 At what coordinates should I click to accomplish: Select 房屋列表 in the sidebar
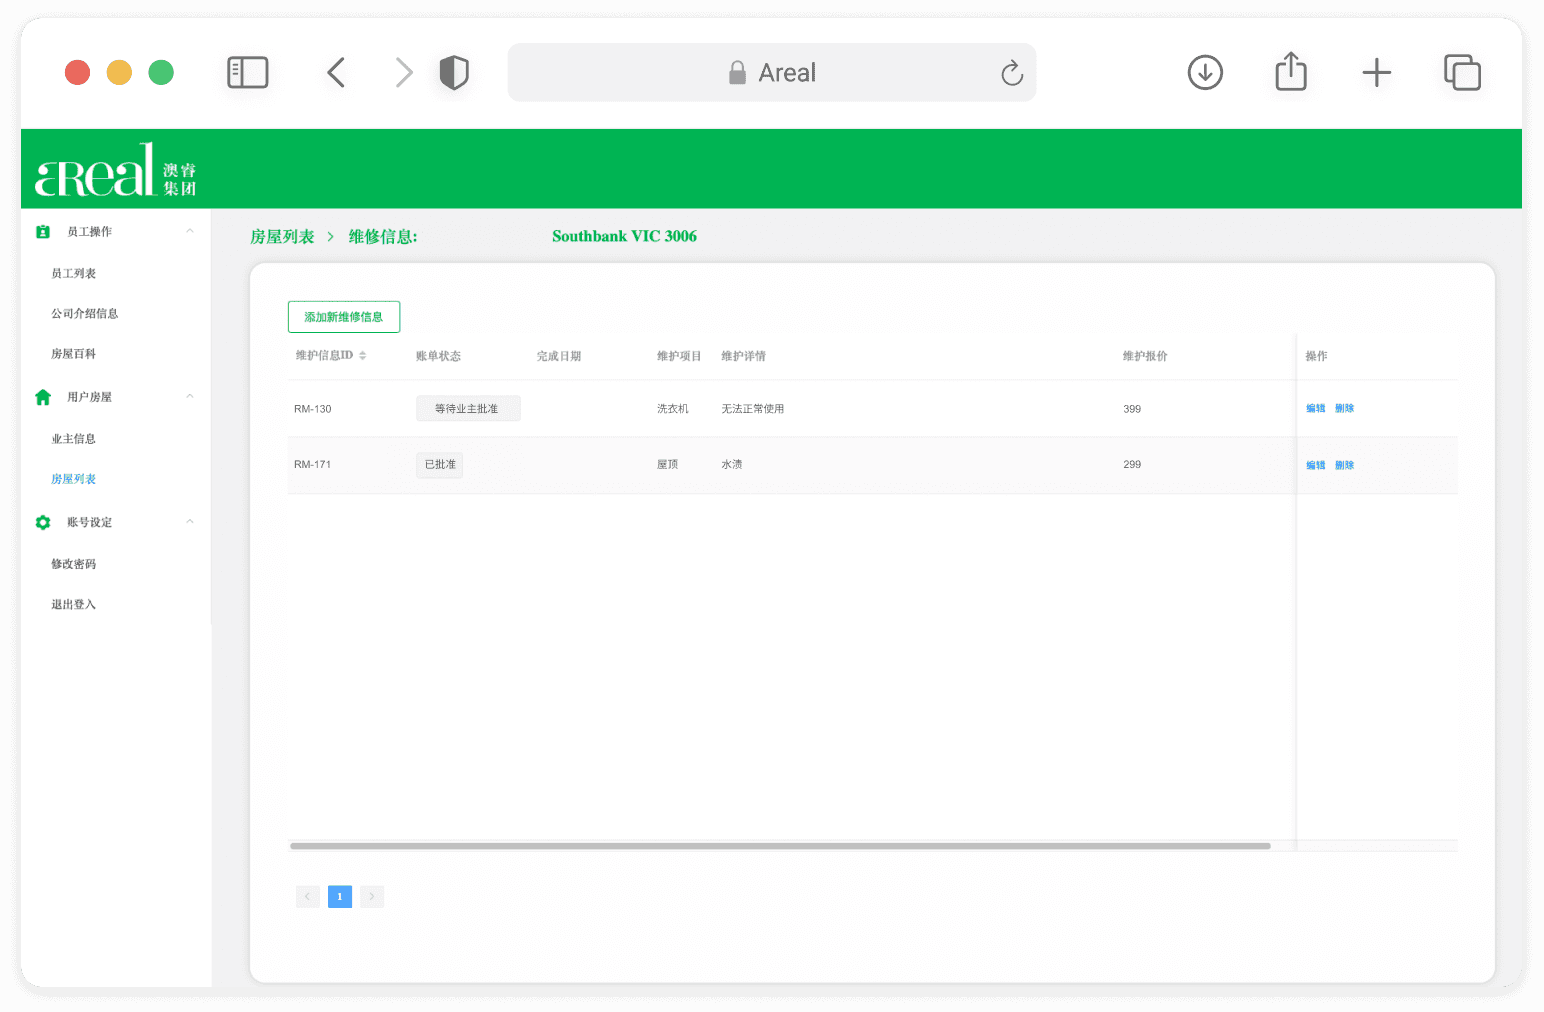point(74,479)
